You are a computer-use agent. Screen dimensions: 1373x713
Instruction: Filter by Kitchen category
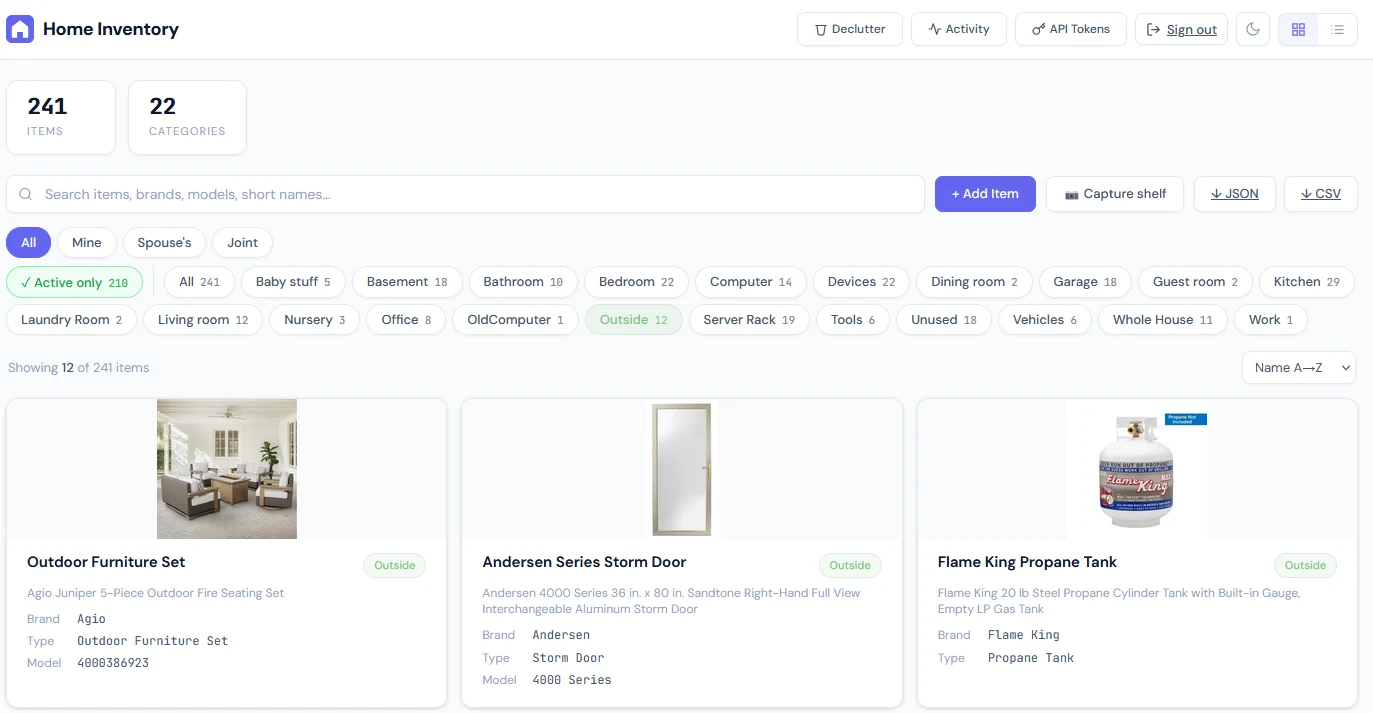[x=1307, y=282]
